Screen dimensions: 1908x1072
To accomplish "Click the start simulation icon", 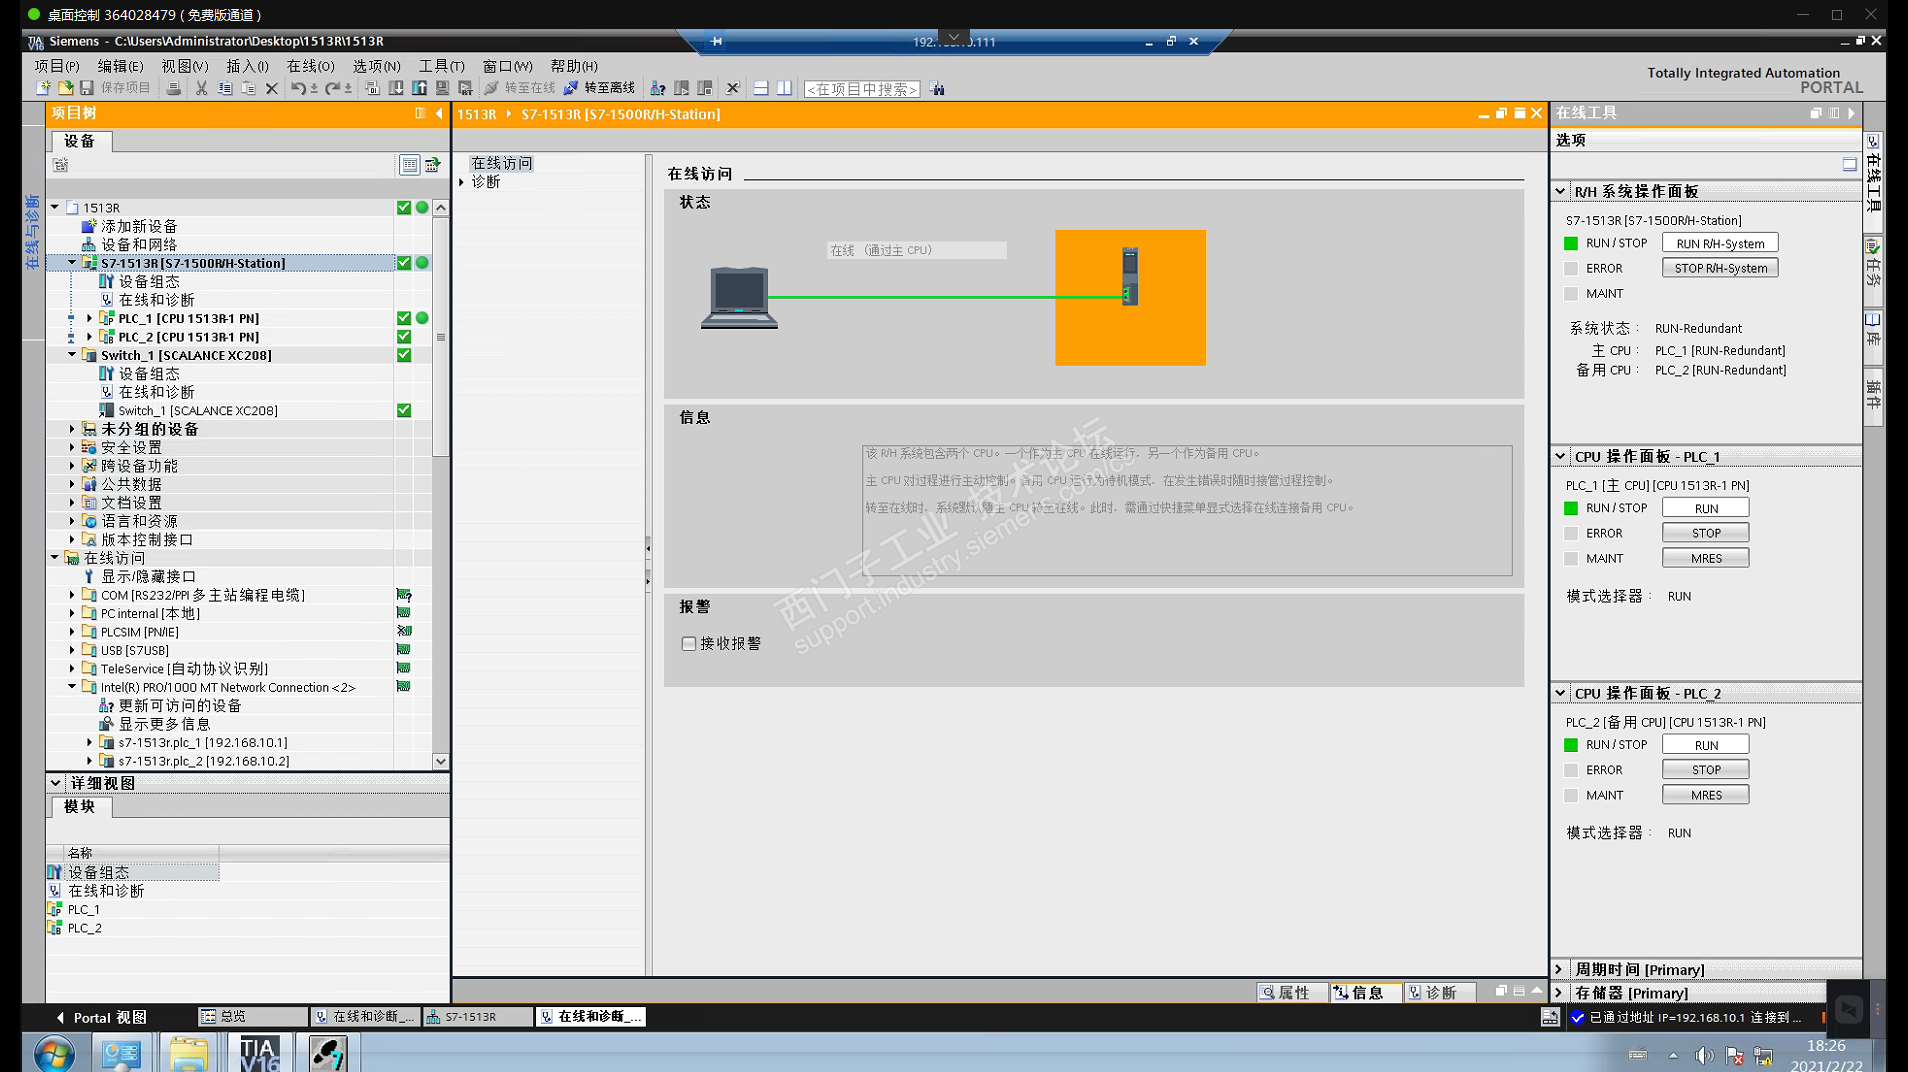I will [x=442, y=88].
